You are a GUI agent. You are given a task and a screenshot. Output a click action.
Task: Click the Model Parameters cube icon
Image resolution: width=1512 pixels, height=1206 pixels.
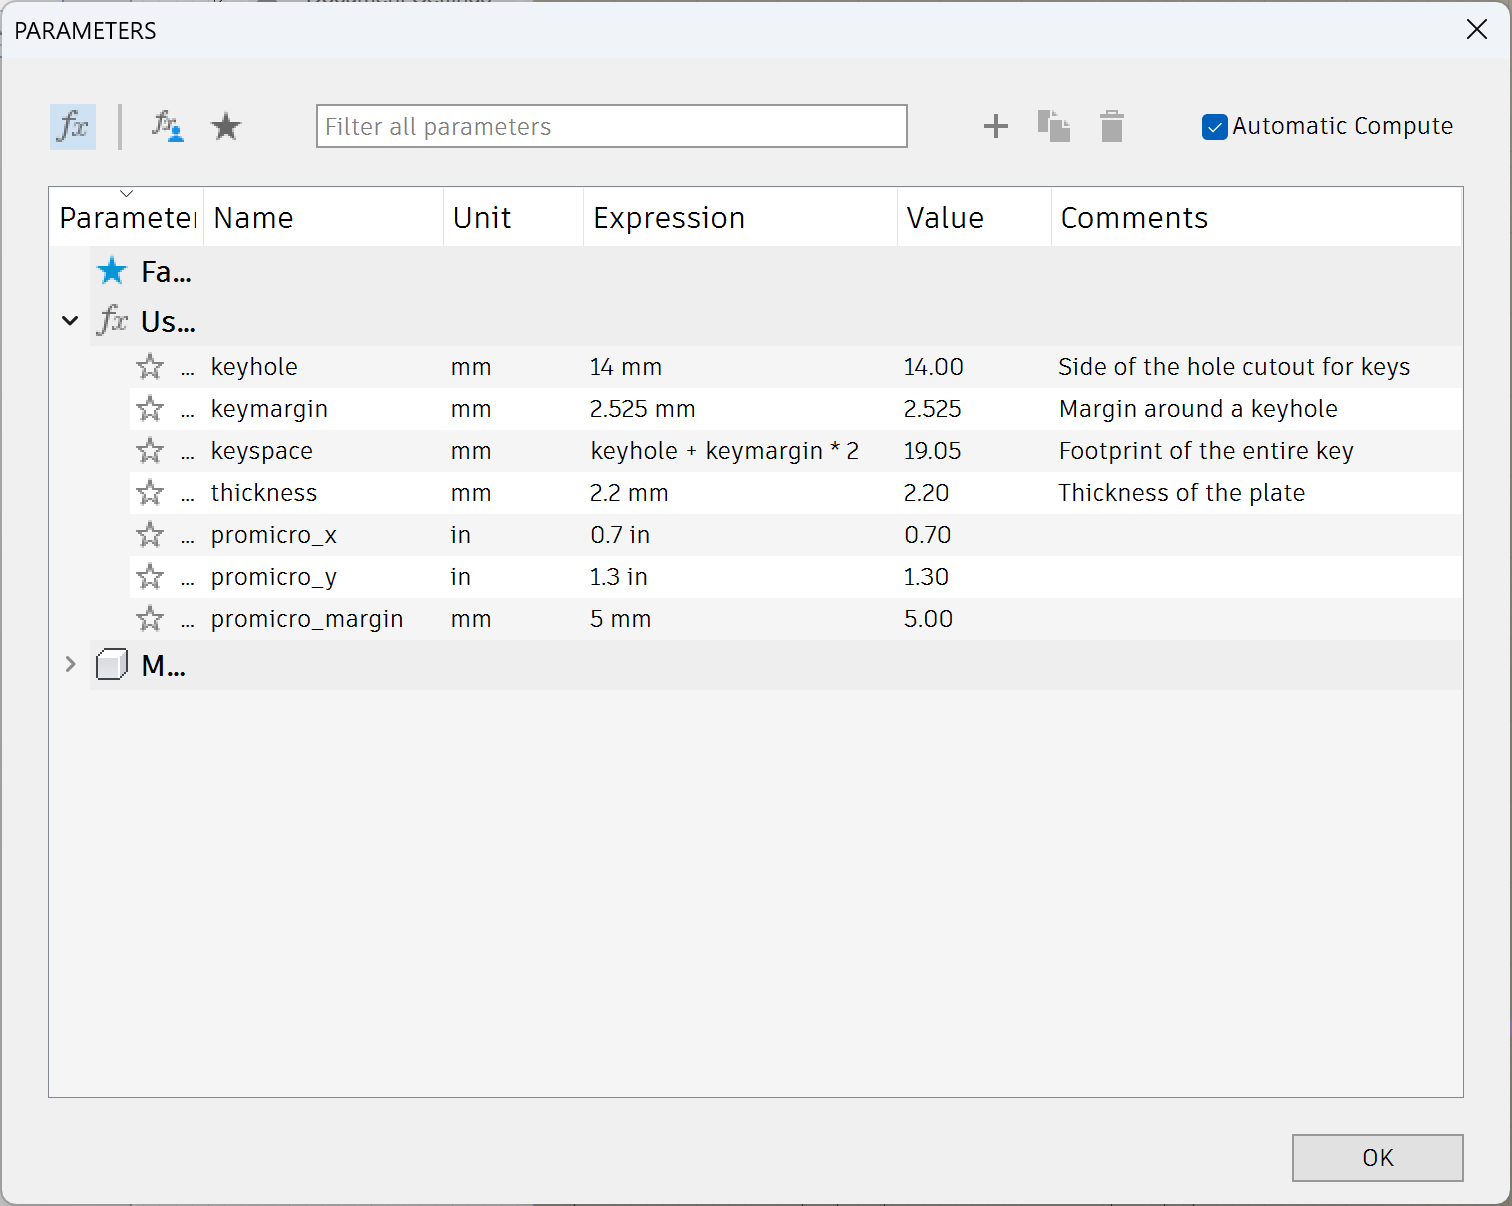pos(112,665)
